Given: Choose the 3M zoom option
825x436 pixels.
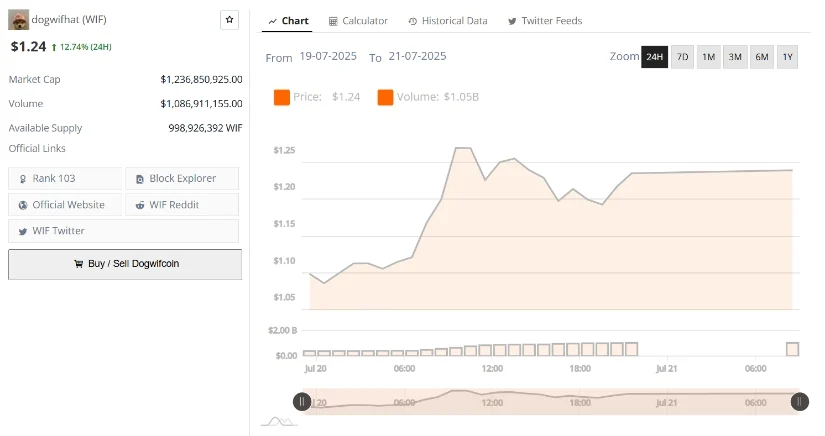Looking at the screenshot, I should click(x=735, y=57).
